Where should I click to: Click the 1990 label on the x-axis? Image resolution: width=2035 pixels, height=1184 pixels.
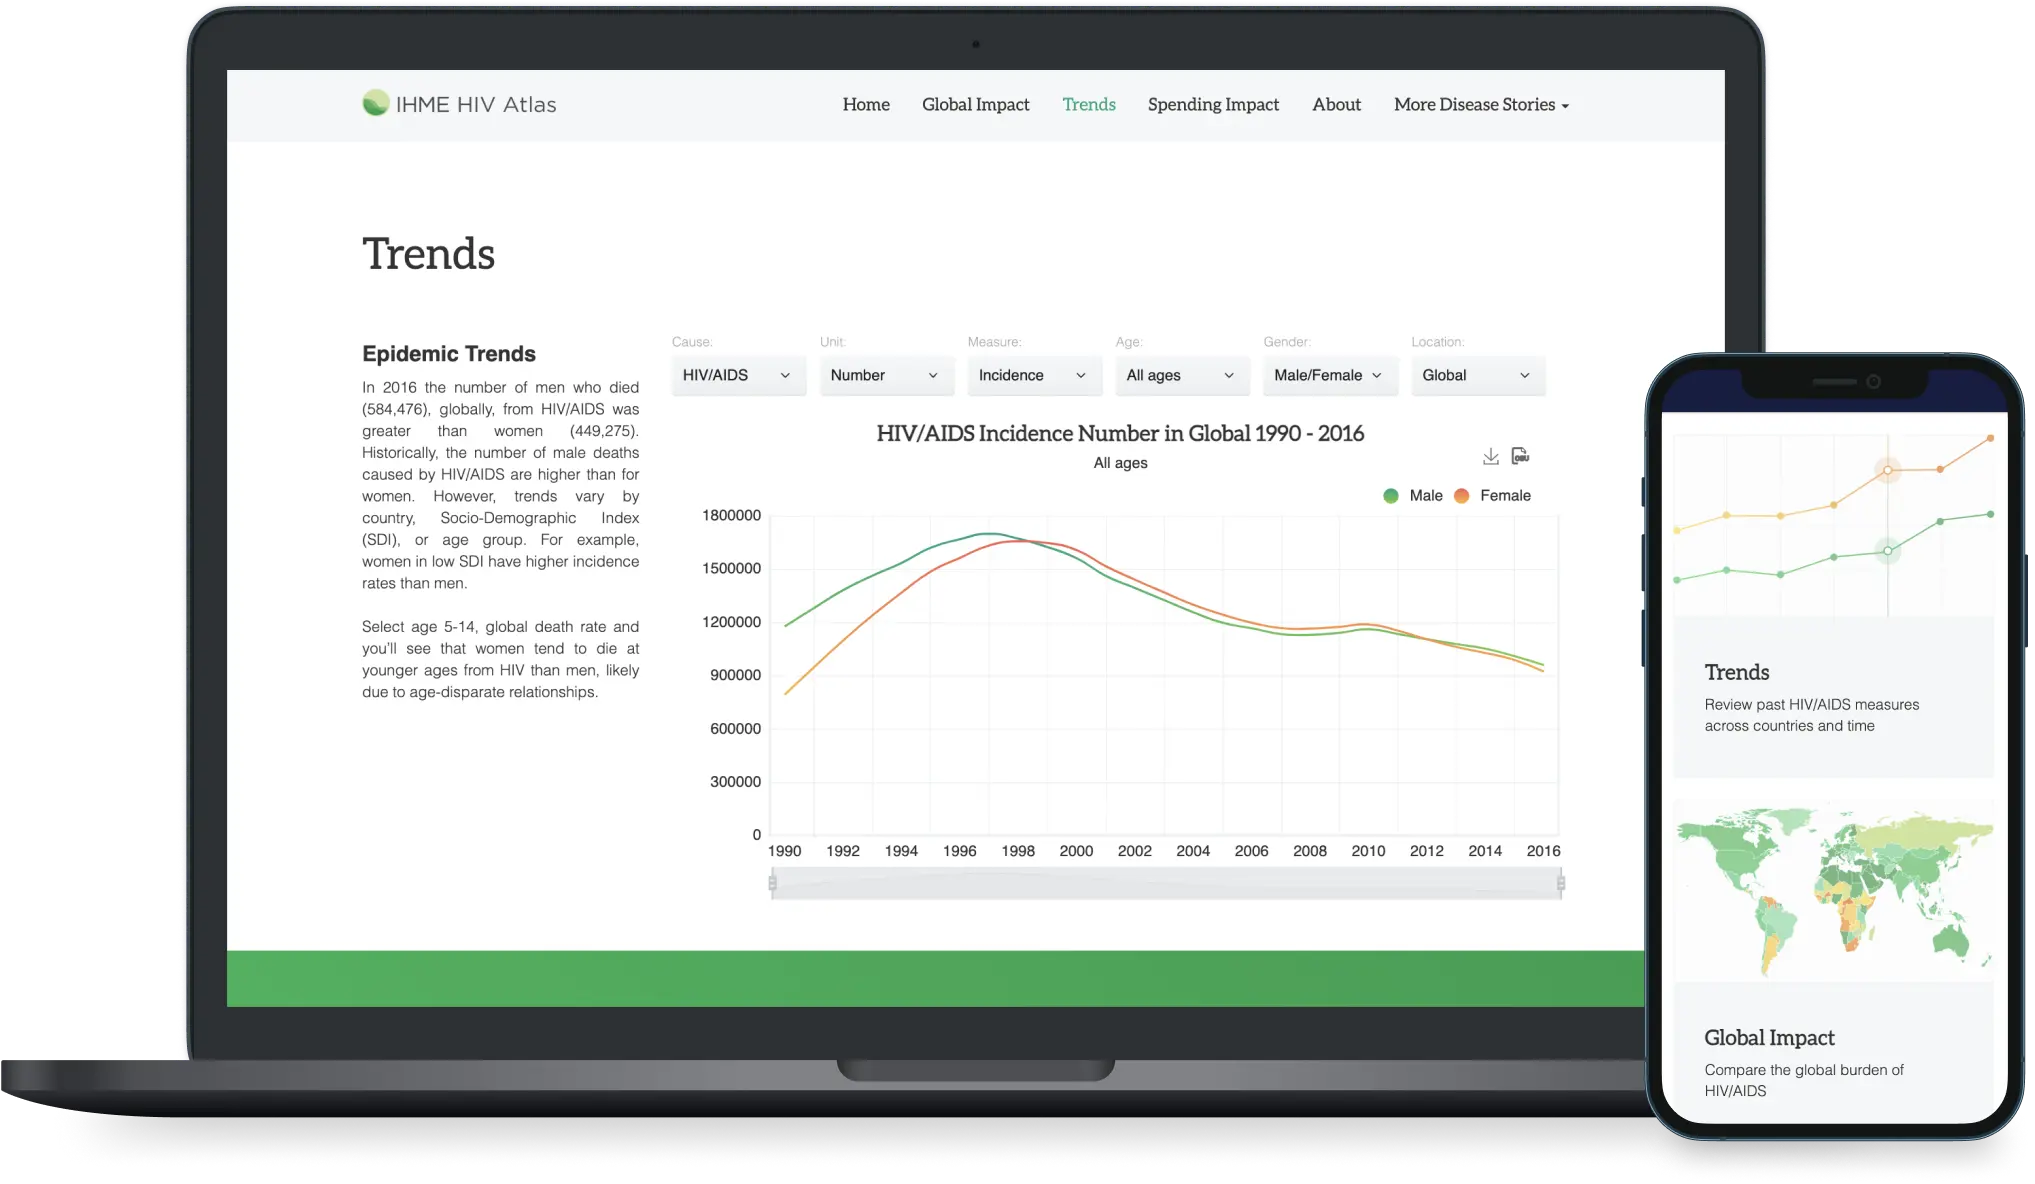pos(784,851)
